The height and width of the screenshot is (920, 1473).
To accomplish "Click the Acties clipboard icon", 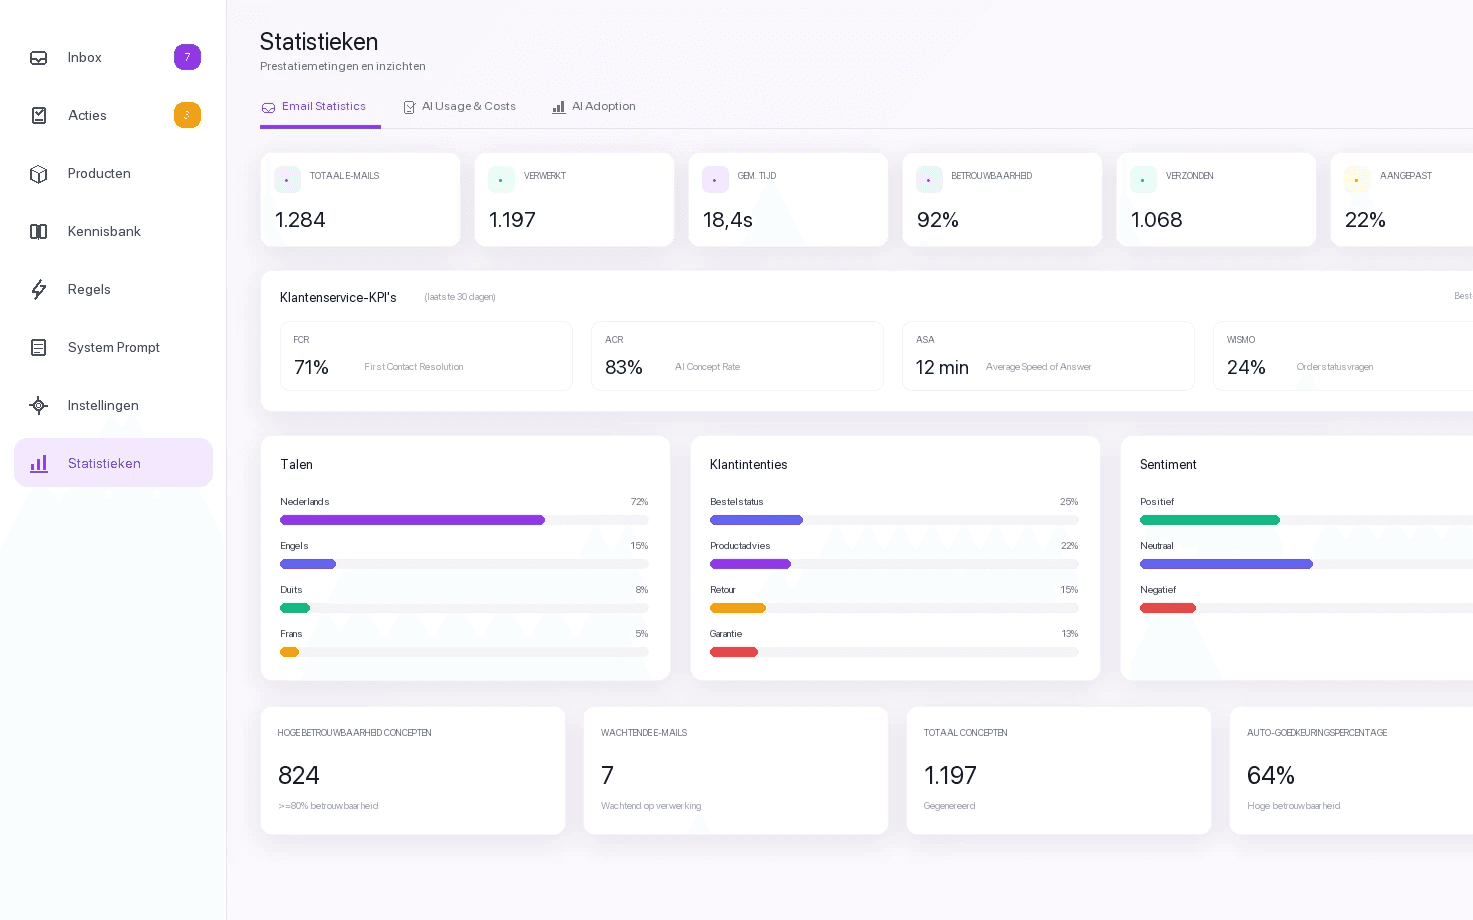I will (x=39, y=116).
